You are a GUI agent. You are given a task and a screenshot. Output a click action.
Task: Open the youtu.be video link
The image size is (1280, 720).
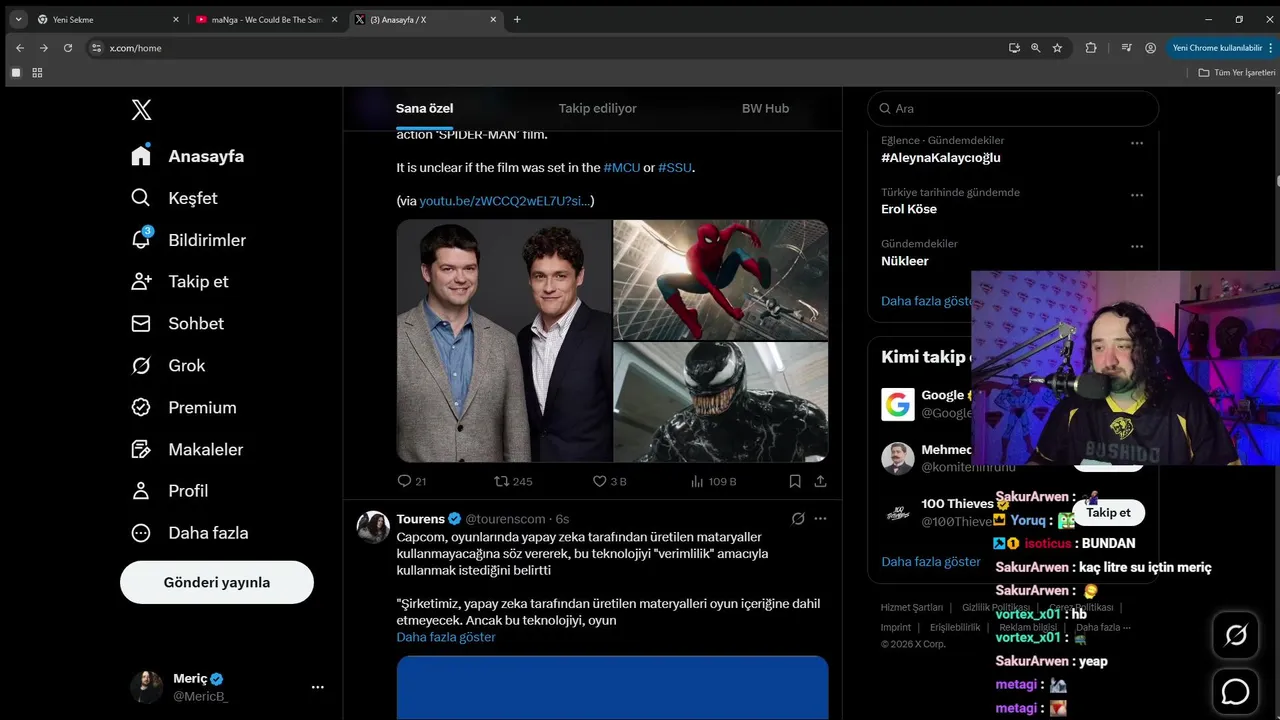[x=505, y=201]
